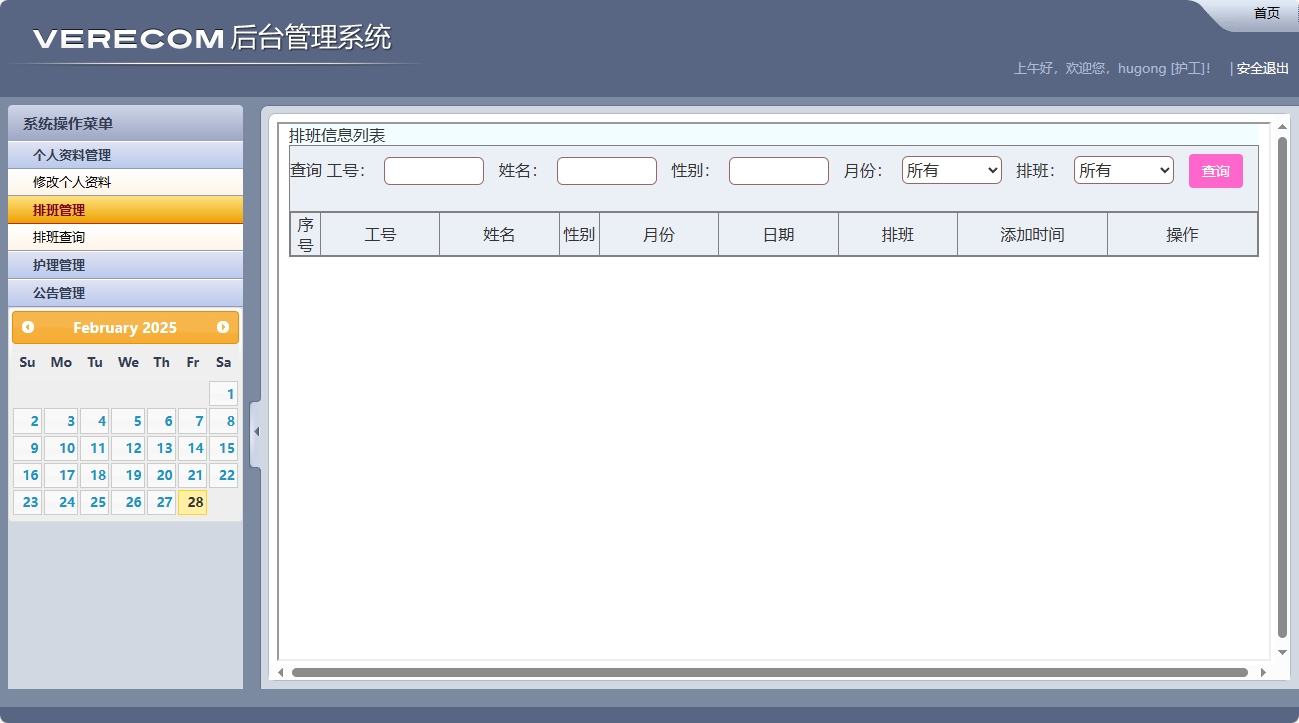Select 修改个人资料 from the sidebar menu
Screen dimensions: 1299x723
(125, 182)
